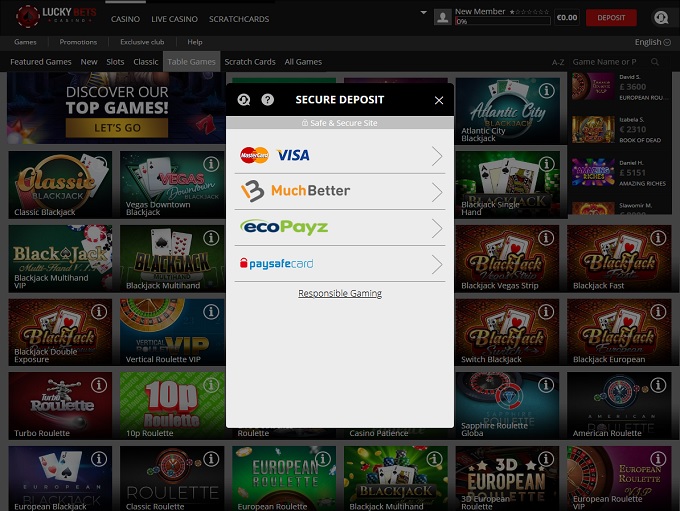Open the LIVE CASINO menu
The height and width of the screenshot is (511, 680).
click(x=174, y=18)
